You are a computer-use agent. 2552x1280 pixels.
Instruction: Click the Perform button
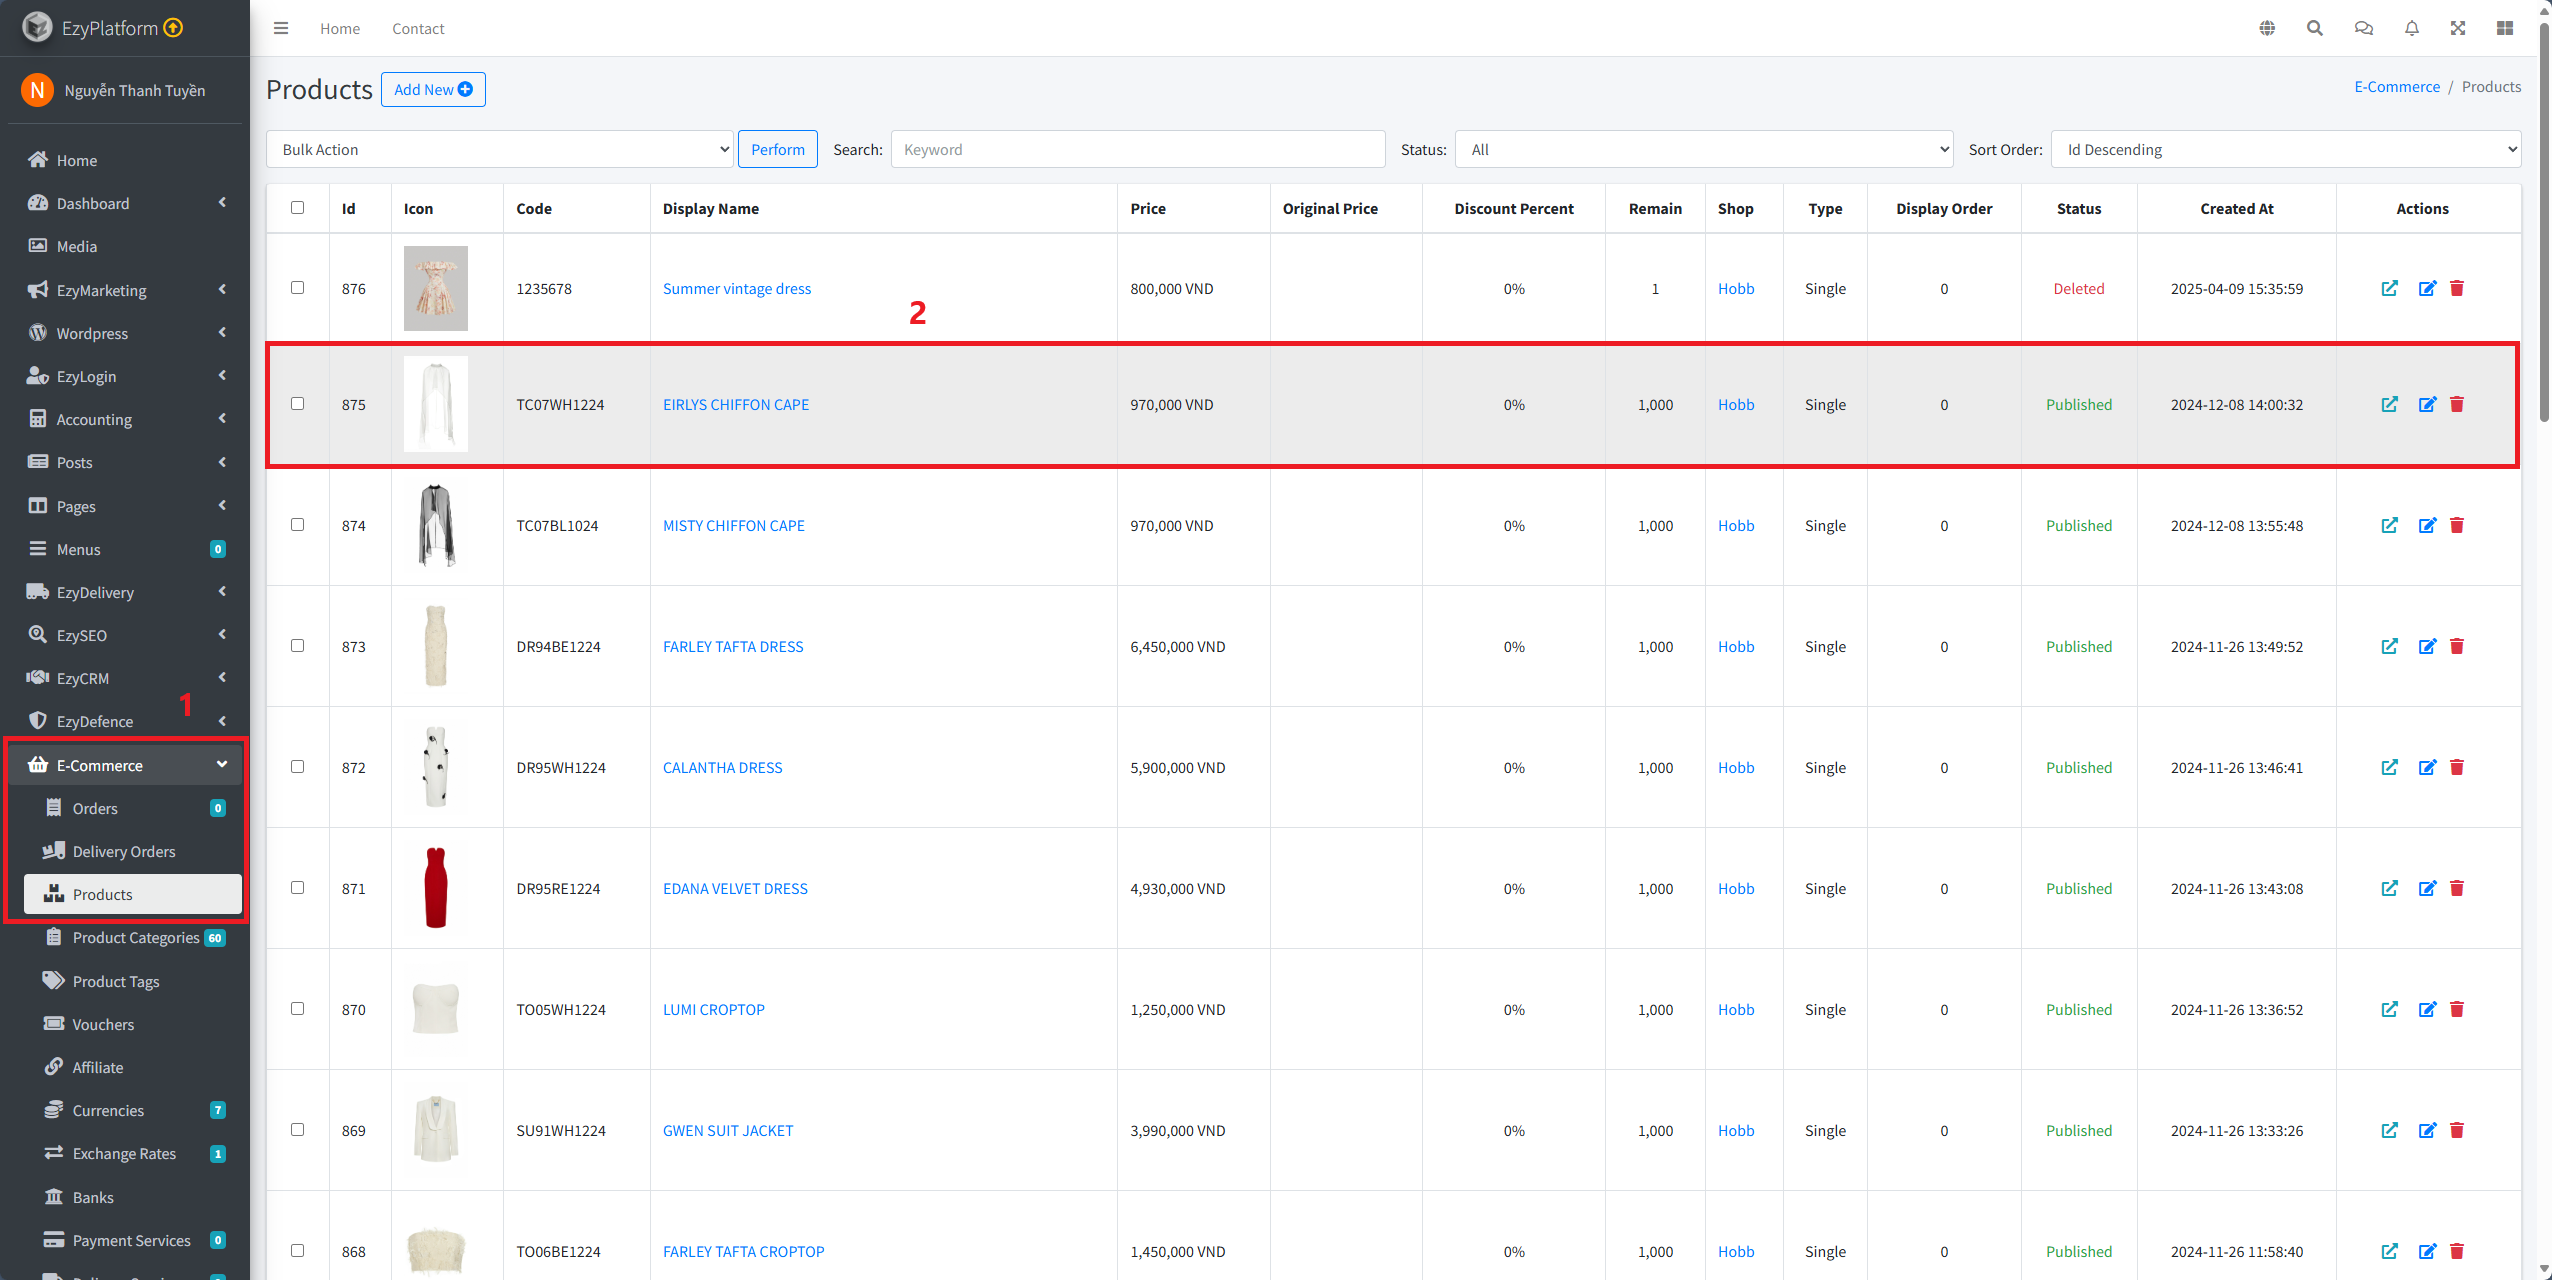(x=778, y=149)
